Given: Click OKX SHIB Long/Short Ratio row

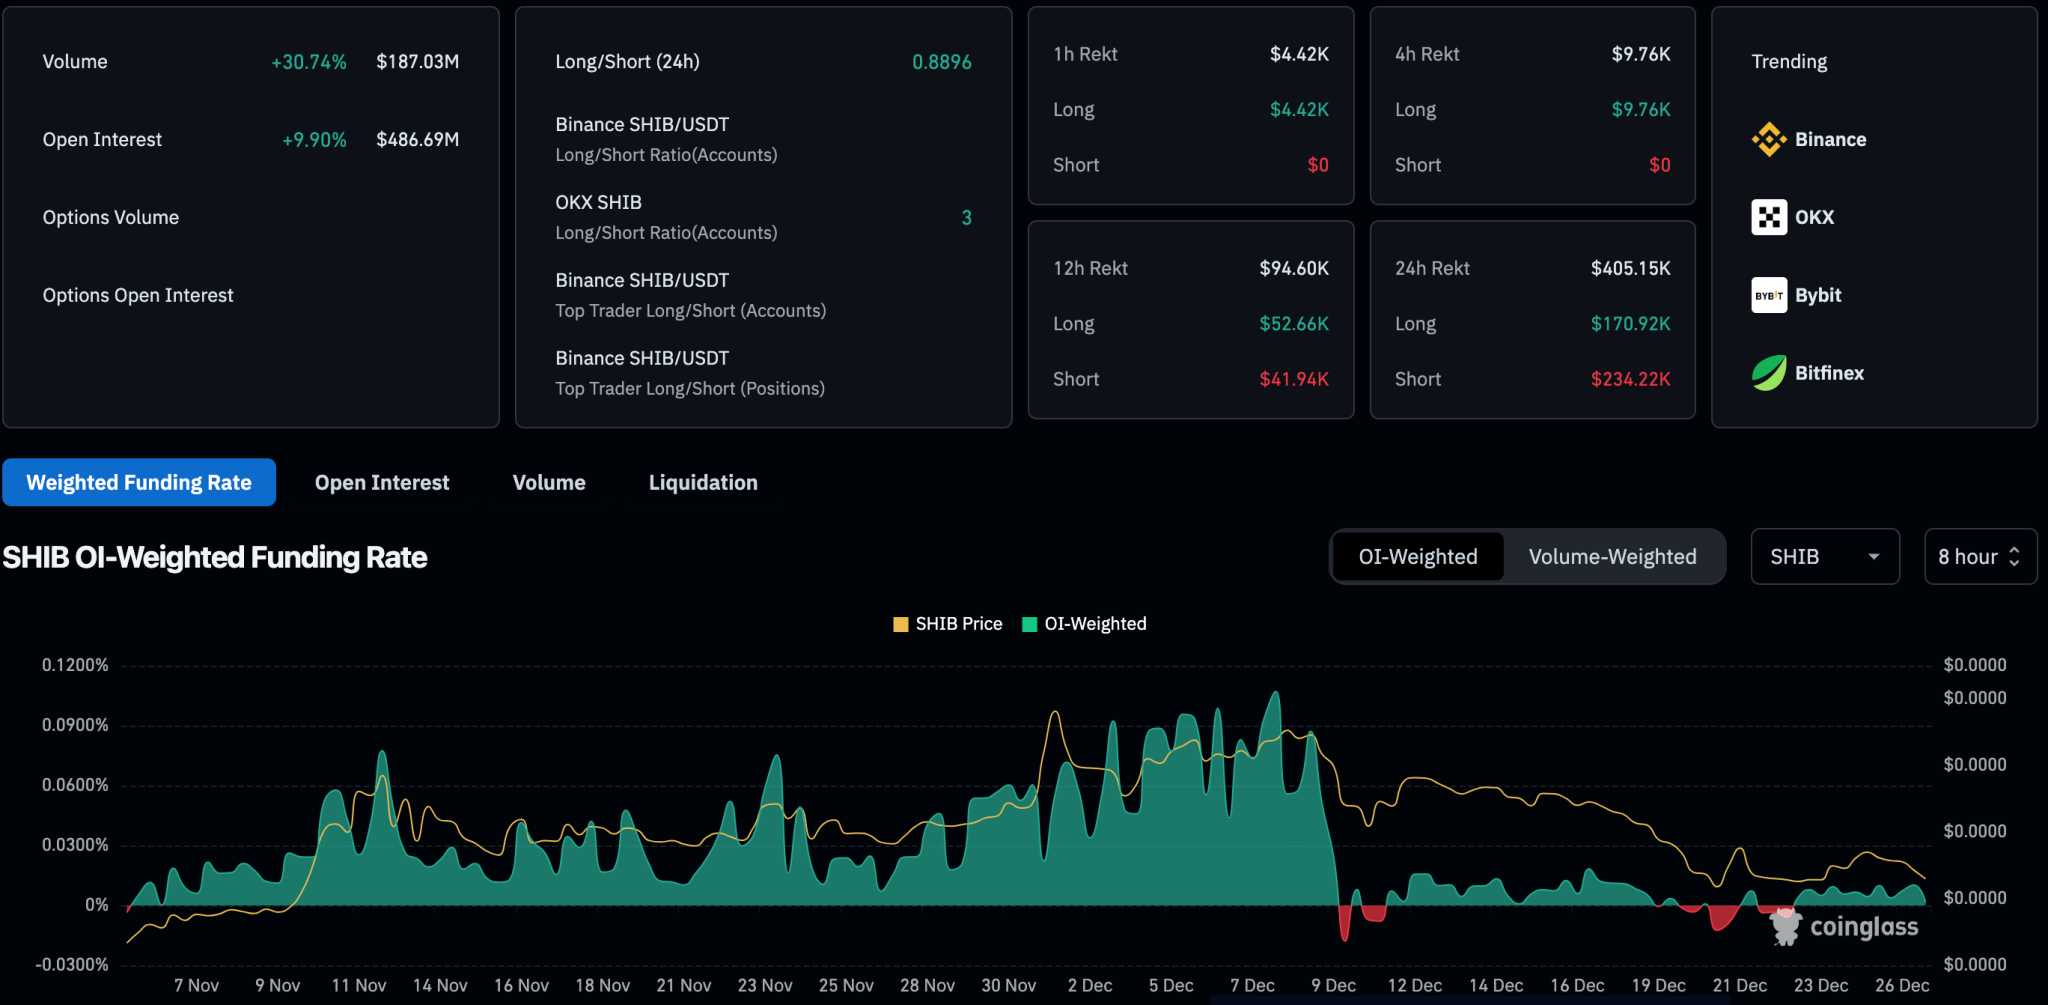Looking at the screenshot, I should point(763,217).
